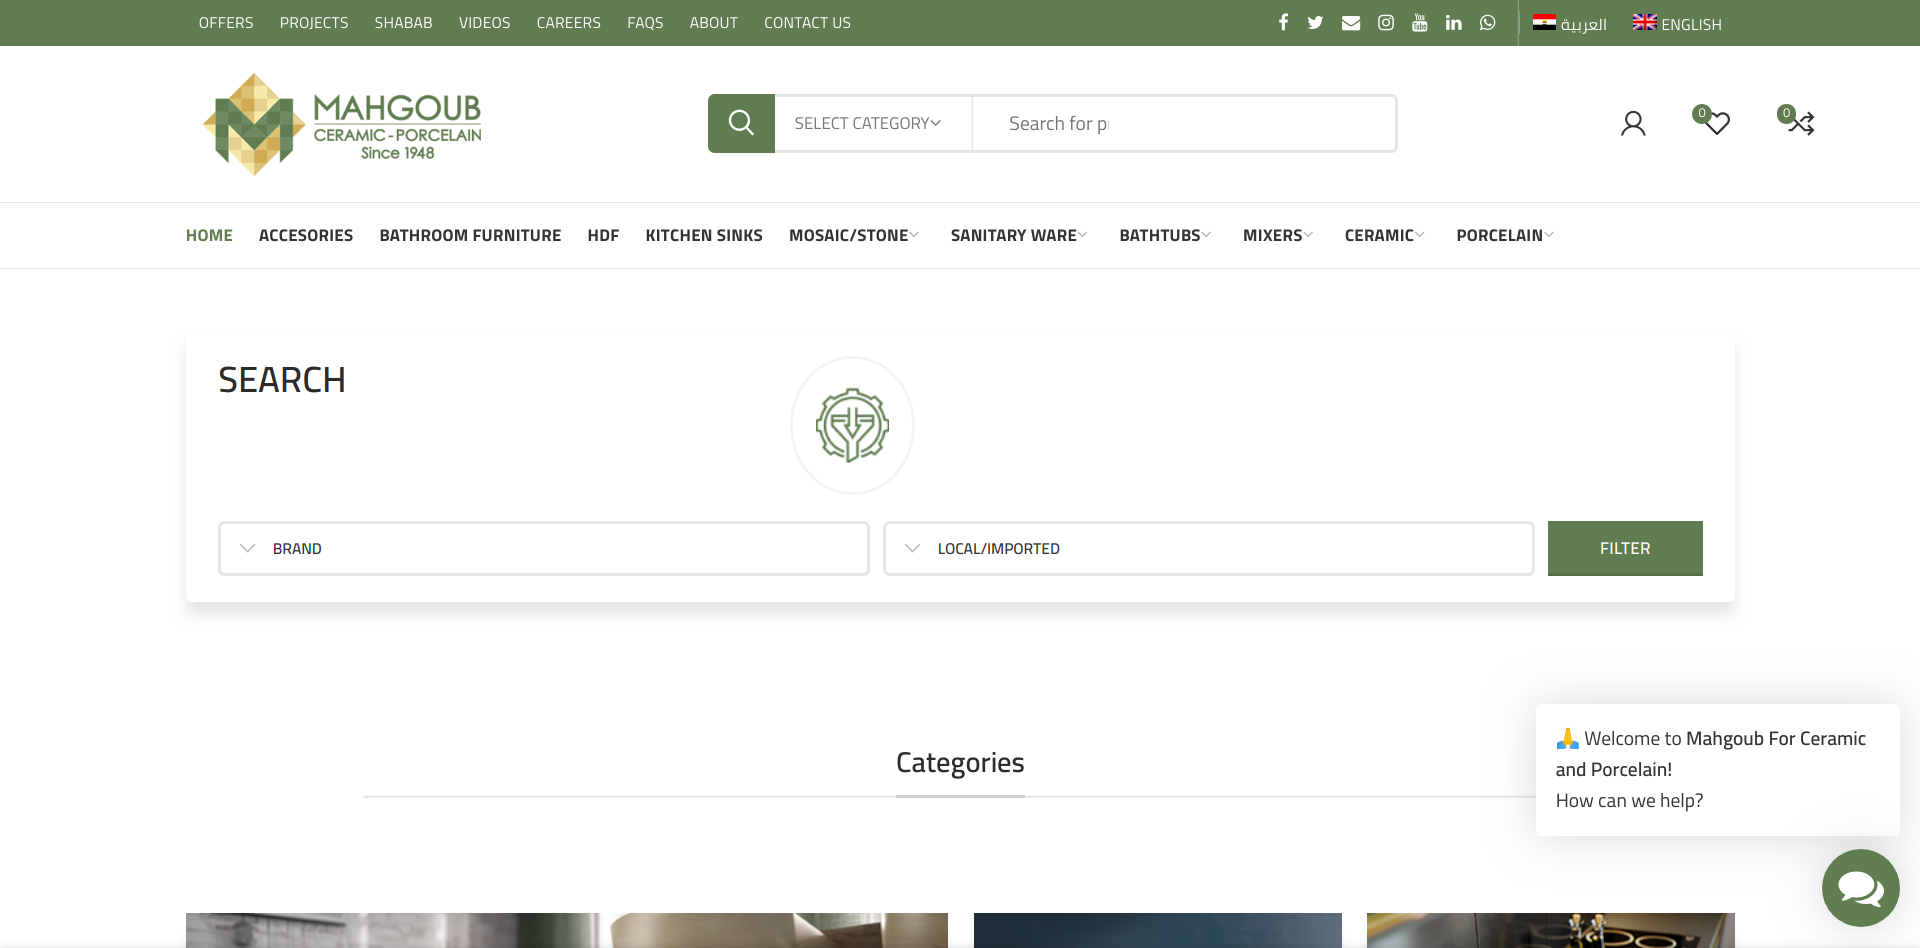Open the Kitchen Sinks menu item
Screen dimensions: 1920x948
tap(704, 235)
